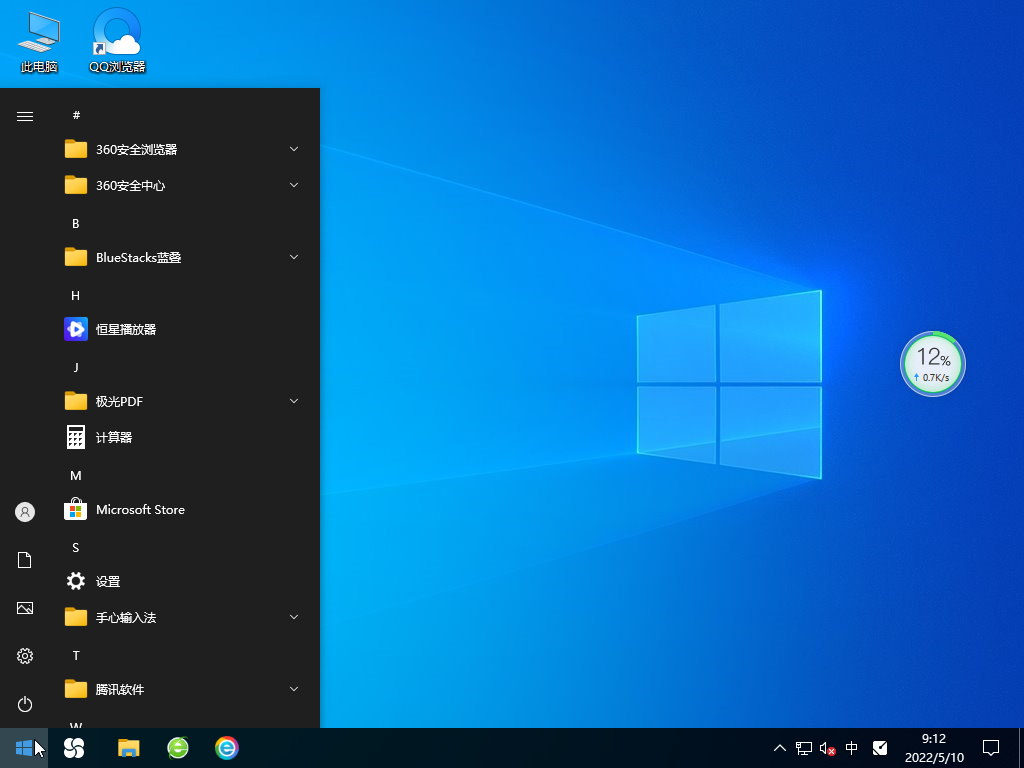The width and height of the screenshot is (1024, 768).
Task: Toggle the muted volume icon in tray
Action: (827, 748)
